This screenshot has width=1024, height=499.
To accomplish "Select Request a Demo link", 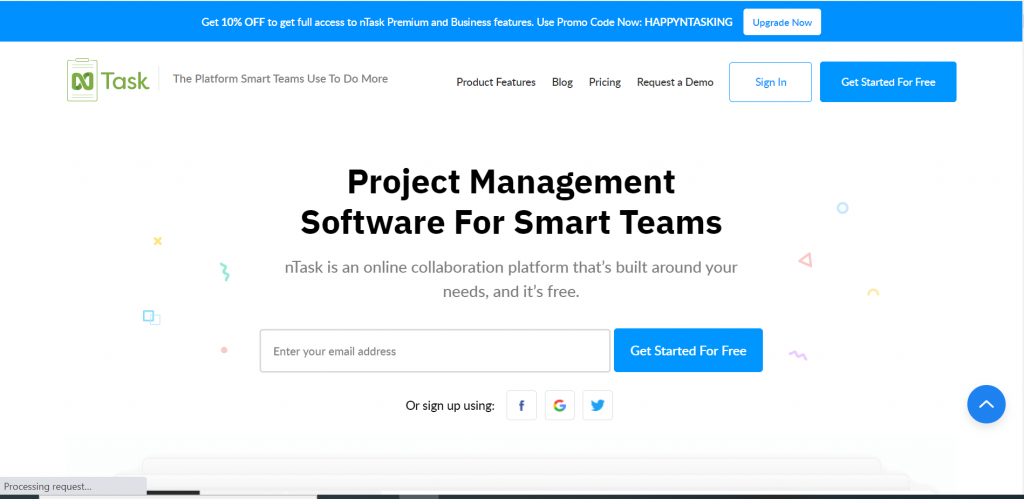I will pos(675,82).
